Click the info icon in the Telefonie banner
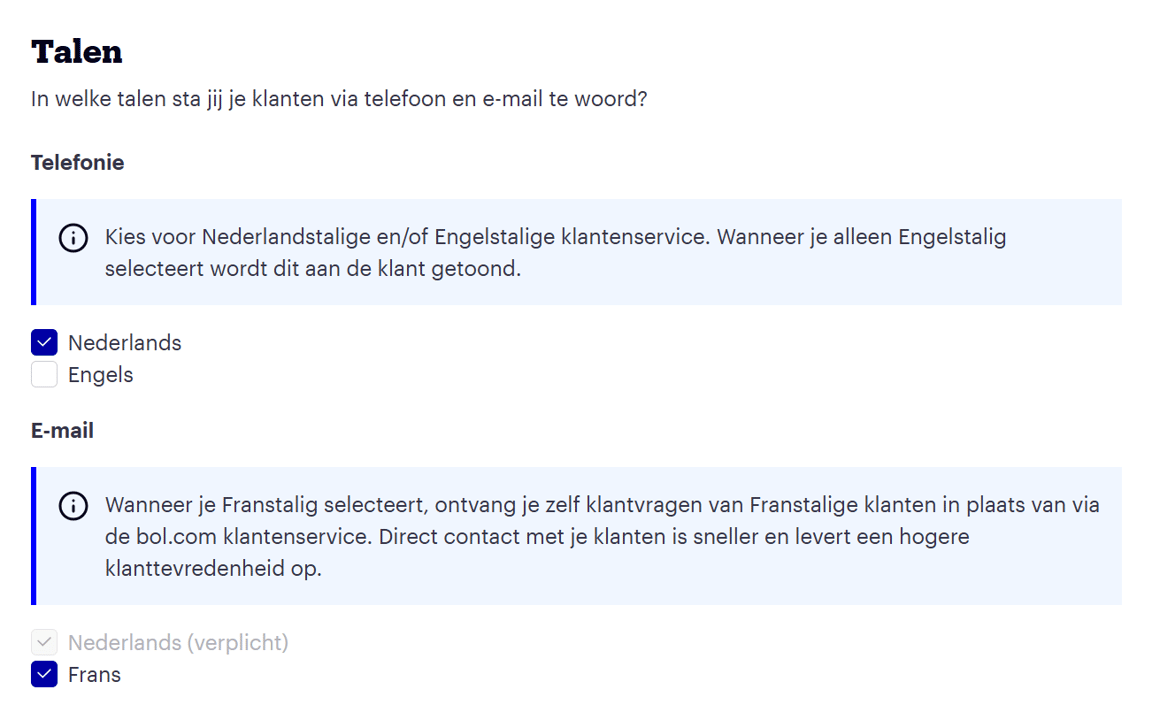The width and height of the screenshot is (1152, 720). pos(72,238)
